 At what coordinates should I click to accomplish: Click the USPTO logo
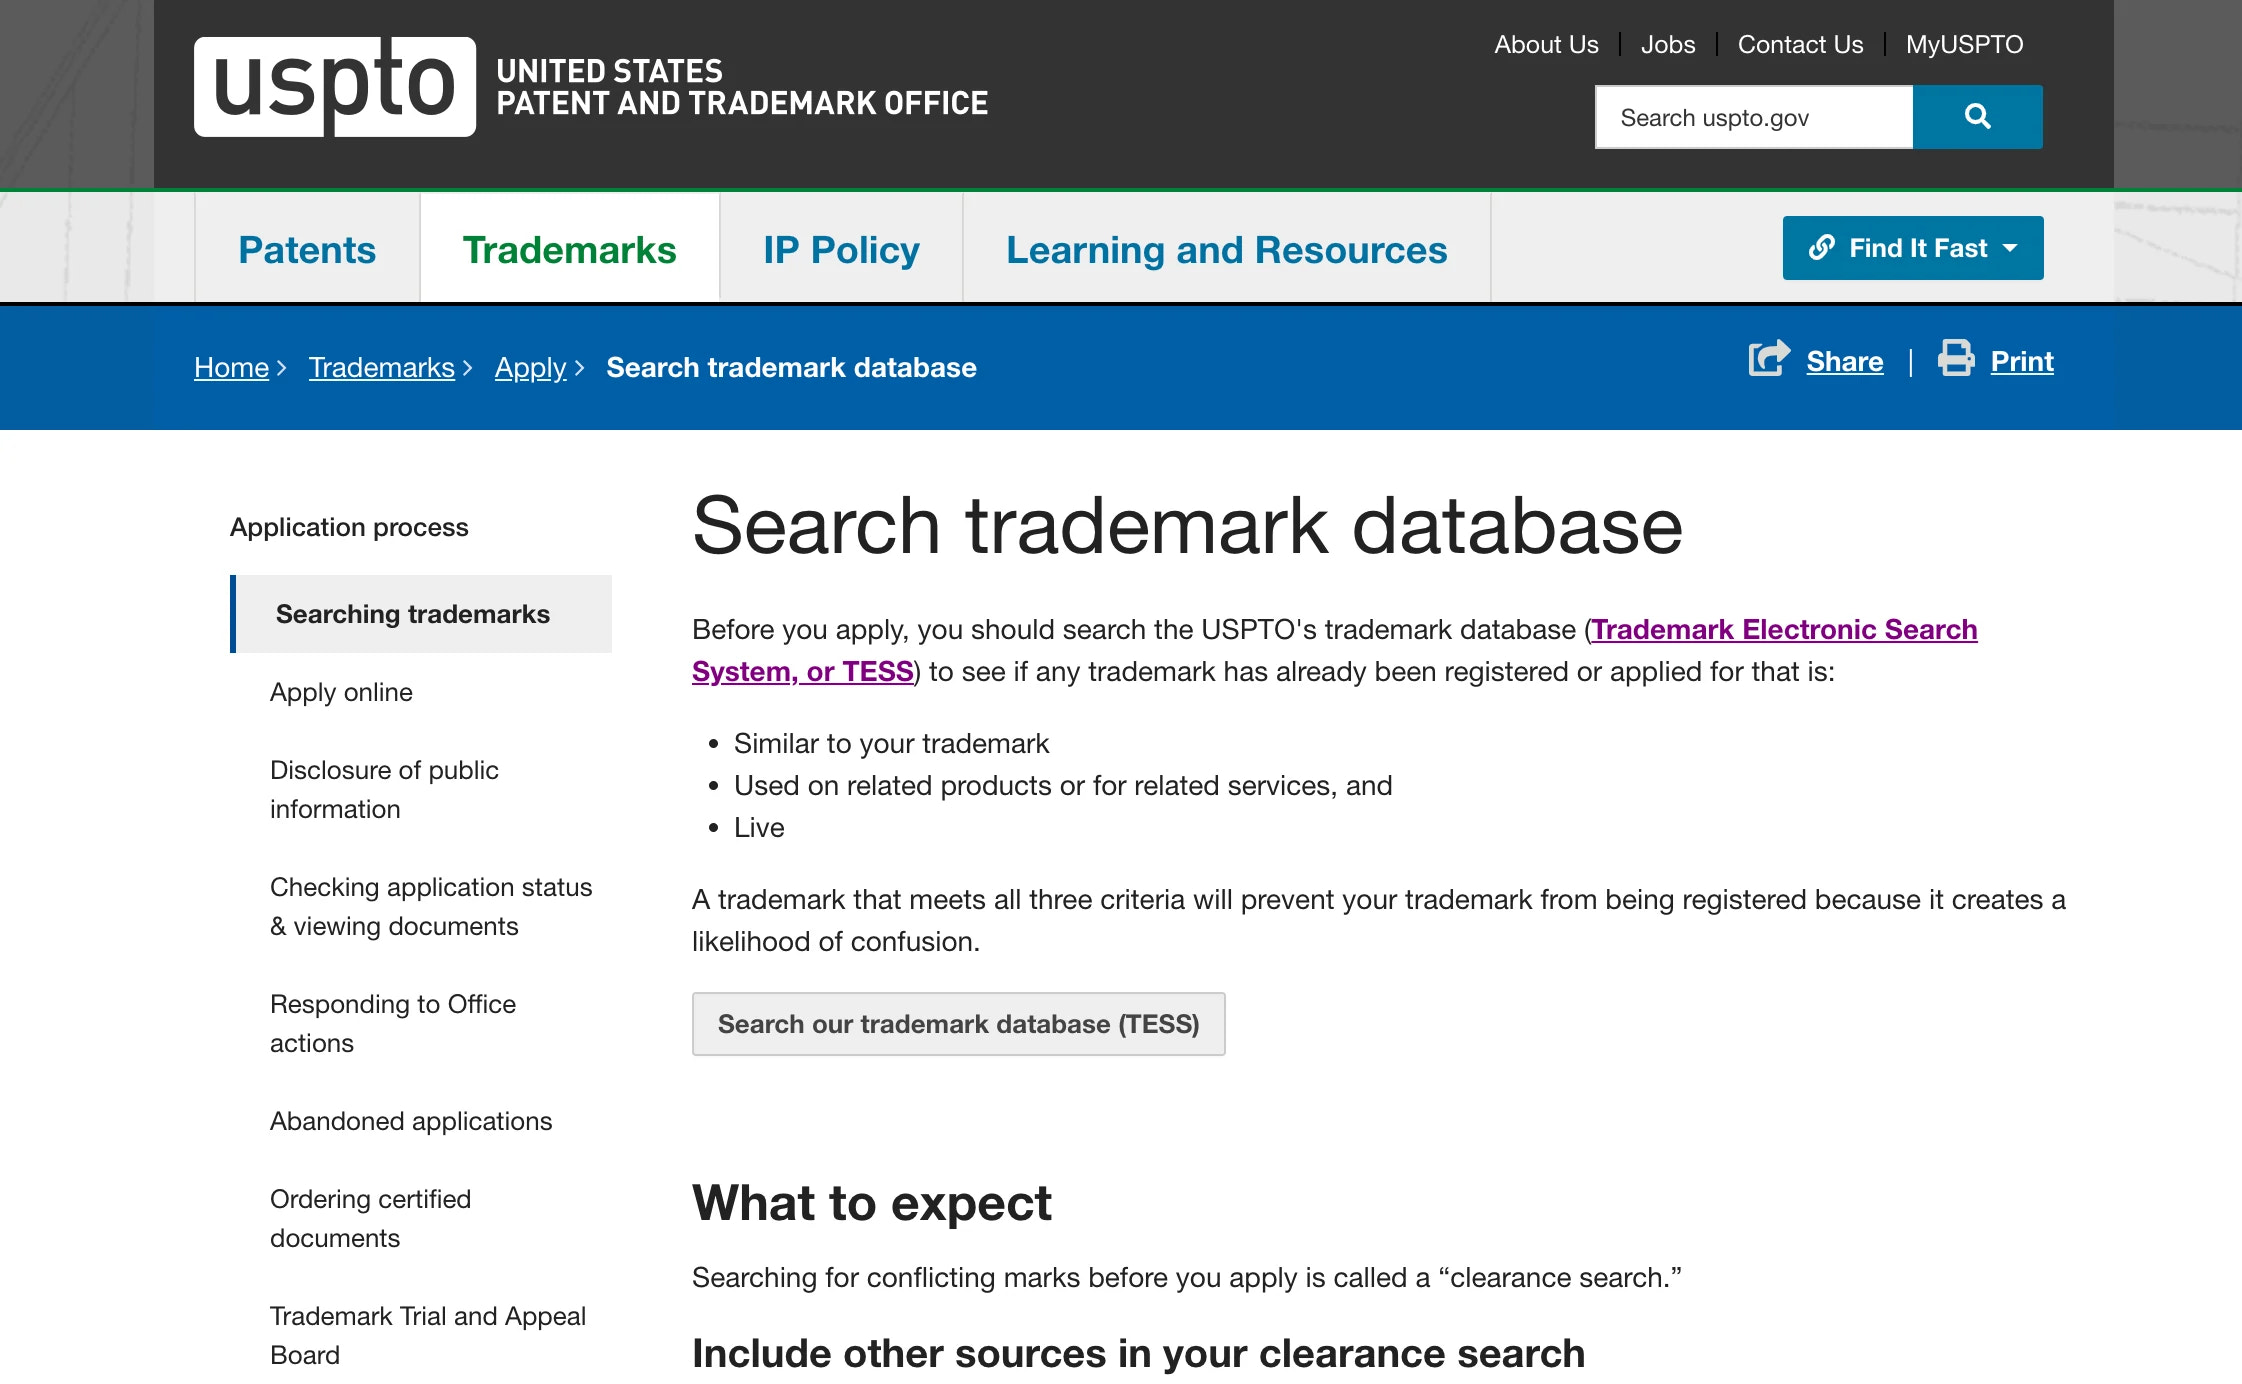[334, 88]
